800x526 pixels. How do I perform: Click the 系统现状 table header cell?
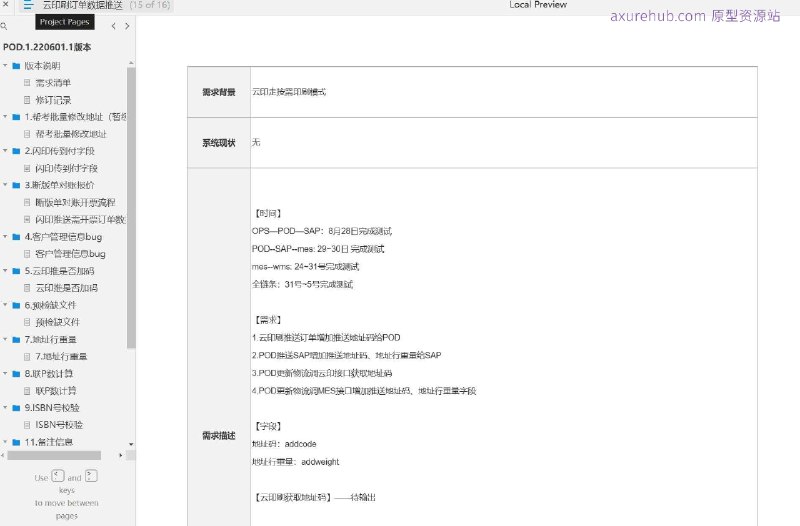click(219, 142)
